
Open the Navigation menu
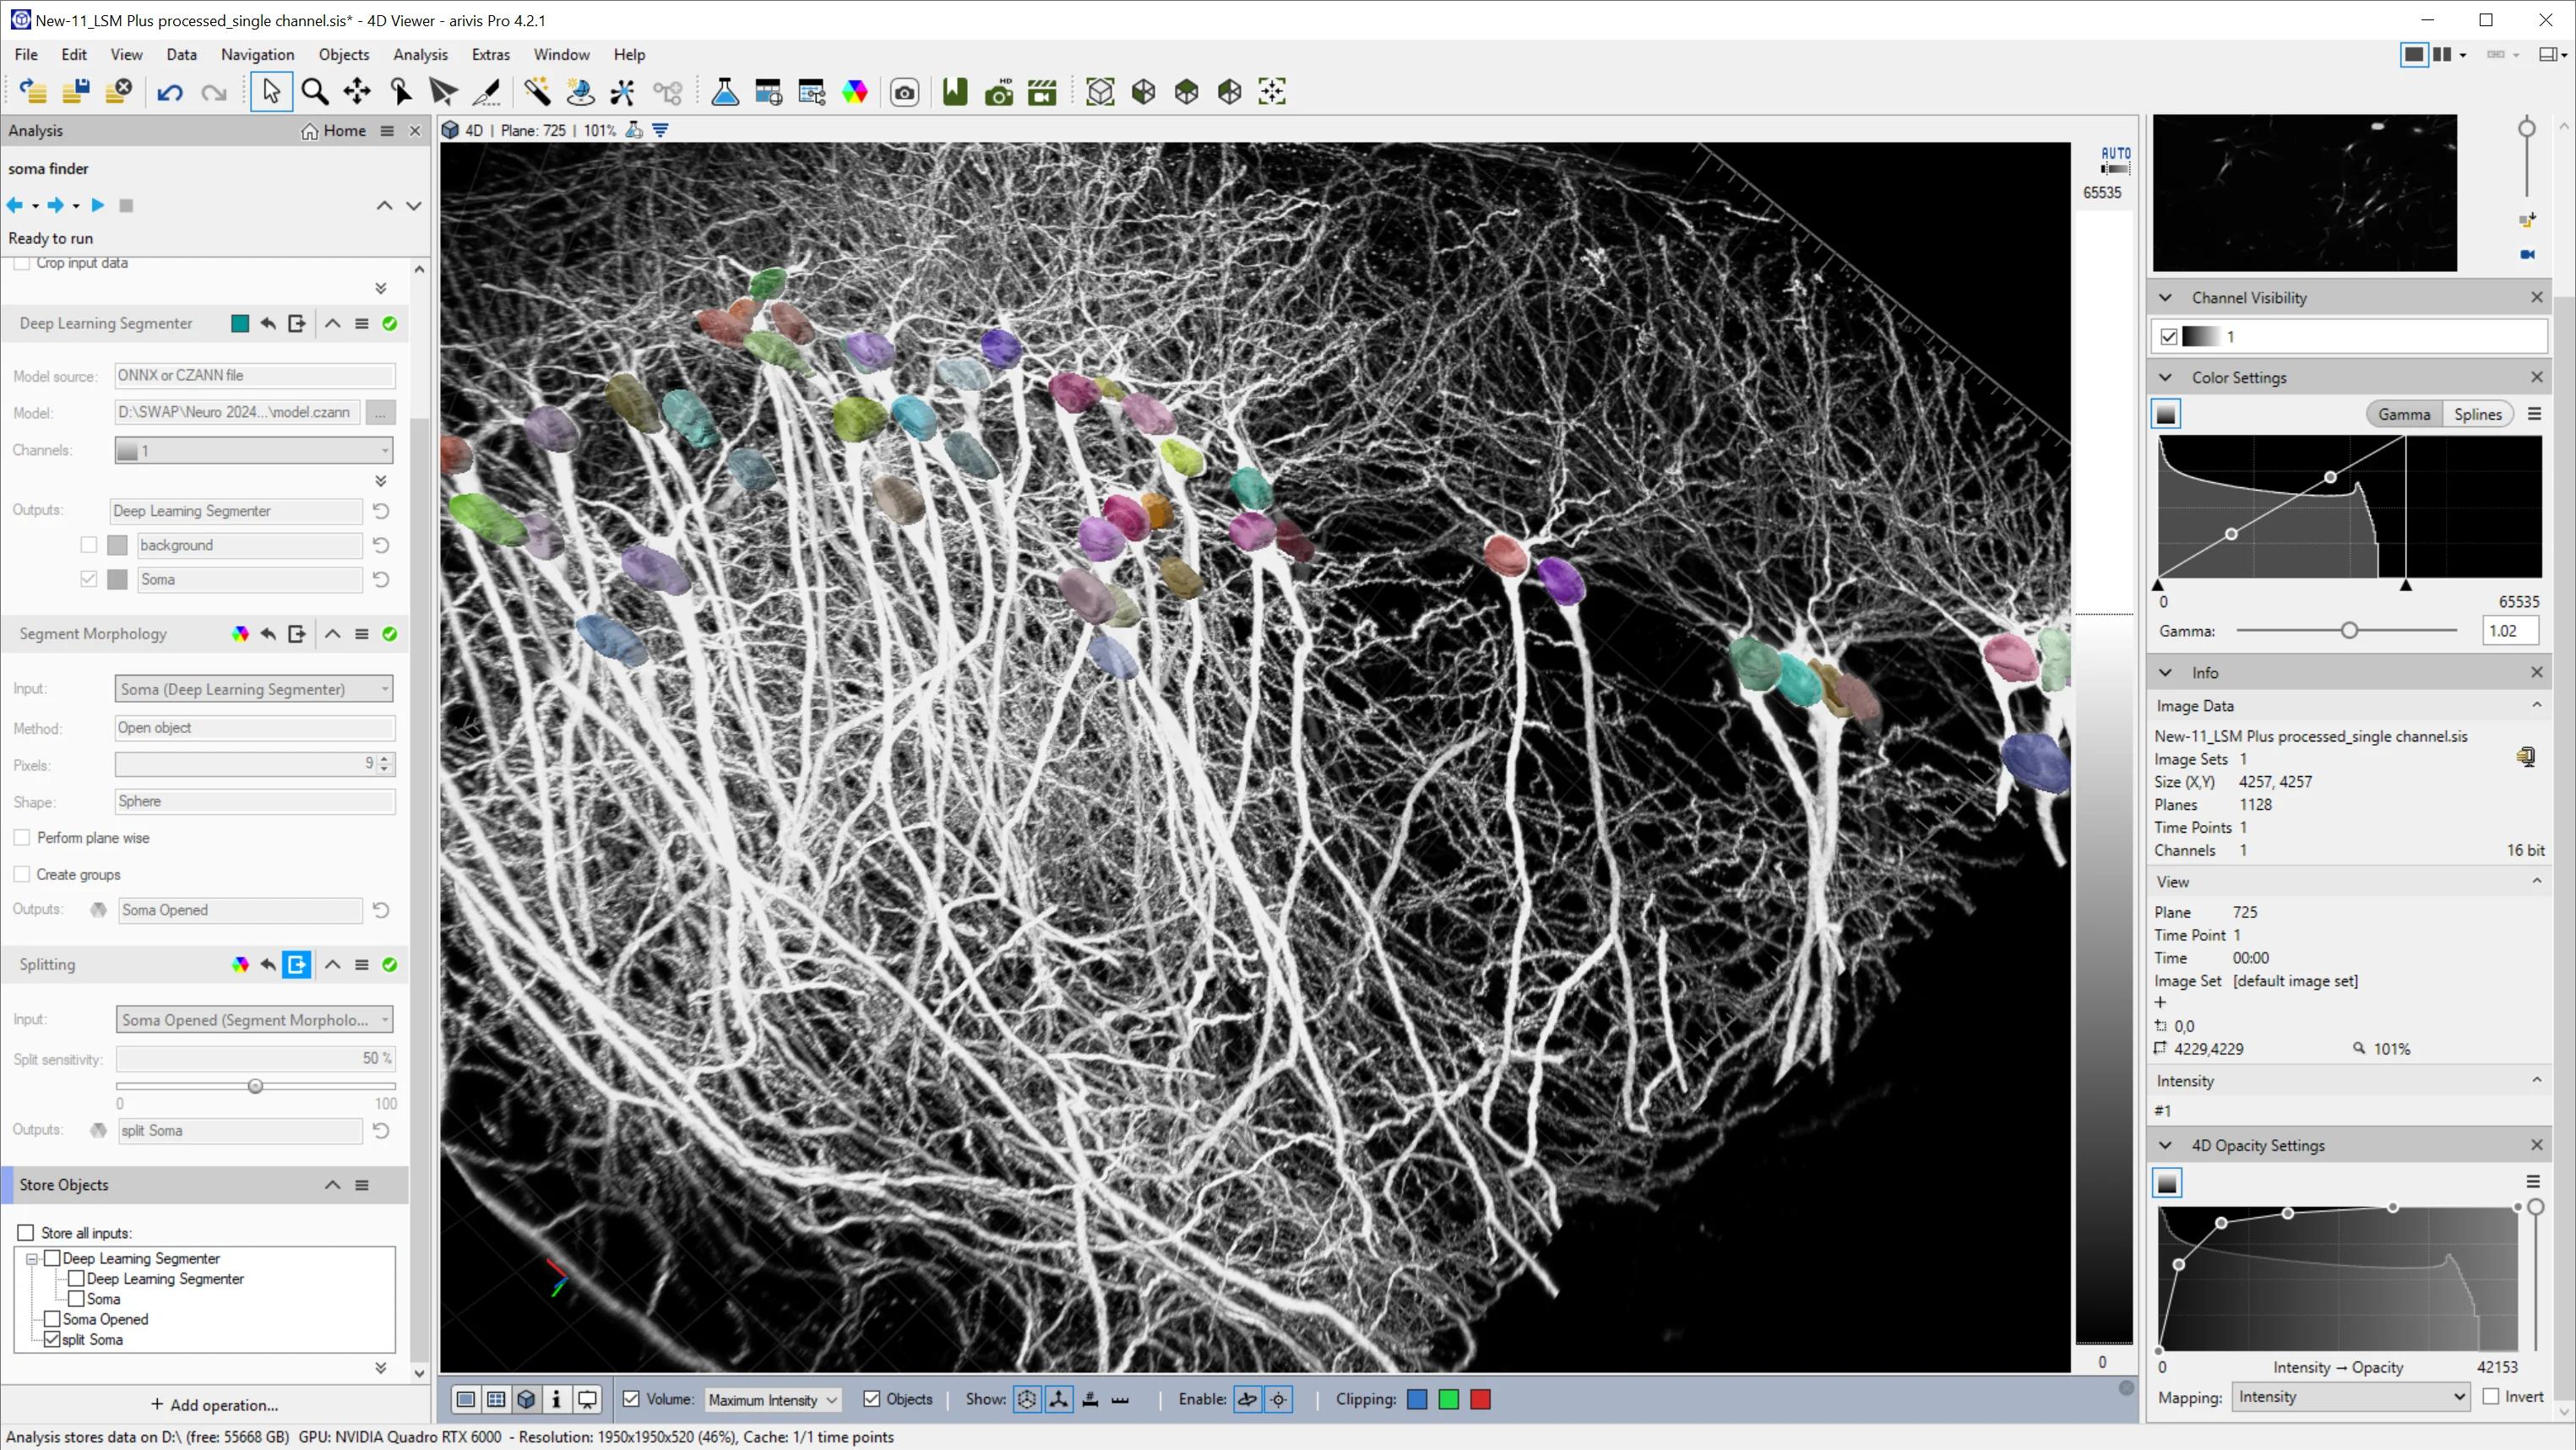257,55
